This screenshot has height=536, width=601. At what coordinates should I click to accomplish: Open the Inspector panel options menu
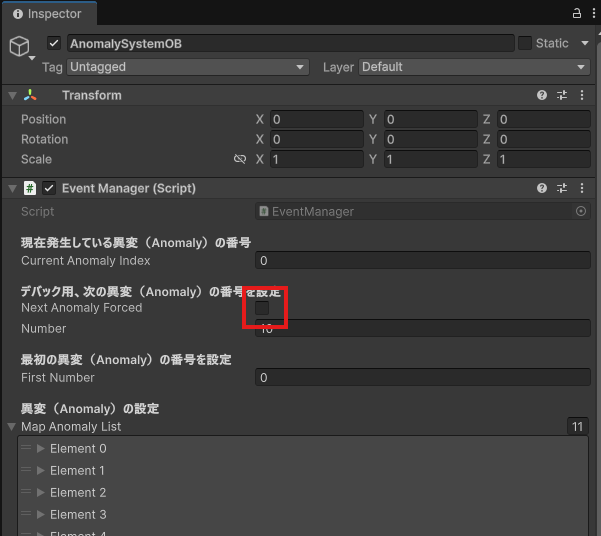[x=592, y=14]
